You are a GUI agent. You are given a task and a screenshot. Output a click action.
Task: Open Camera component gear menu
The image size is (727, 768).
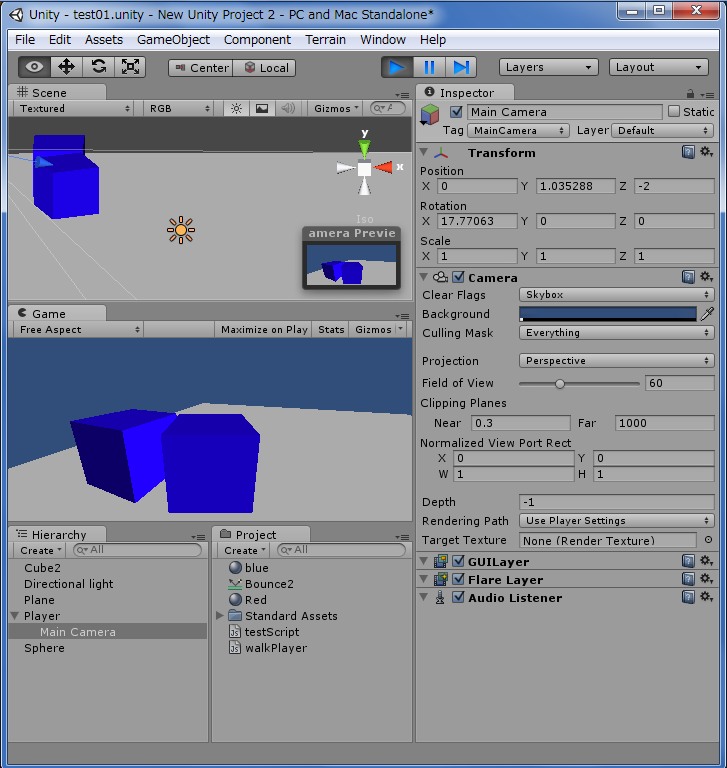[x=706, y=277]
